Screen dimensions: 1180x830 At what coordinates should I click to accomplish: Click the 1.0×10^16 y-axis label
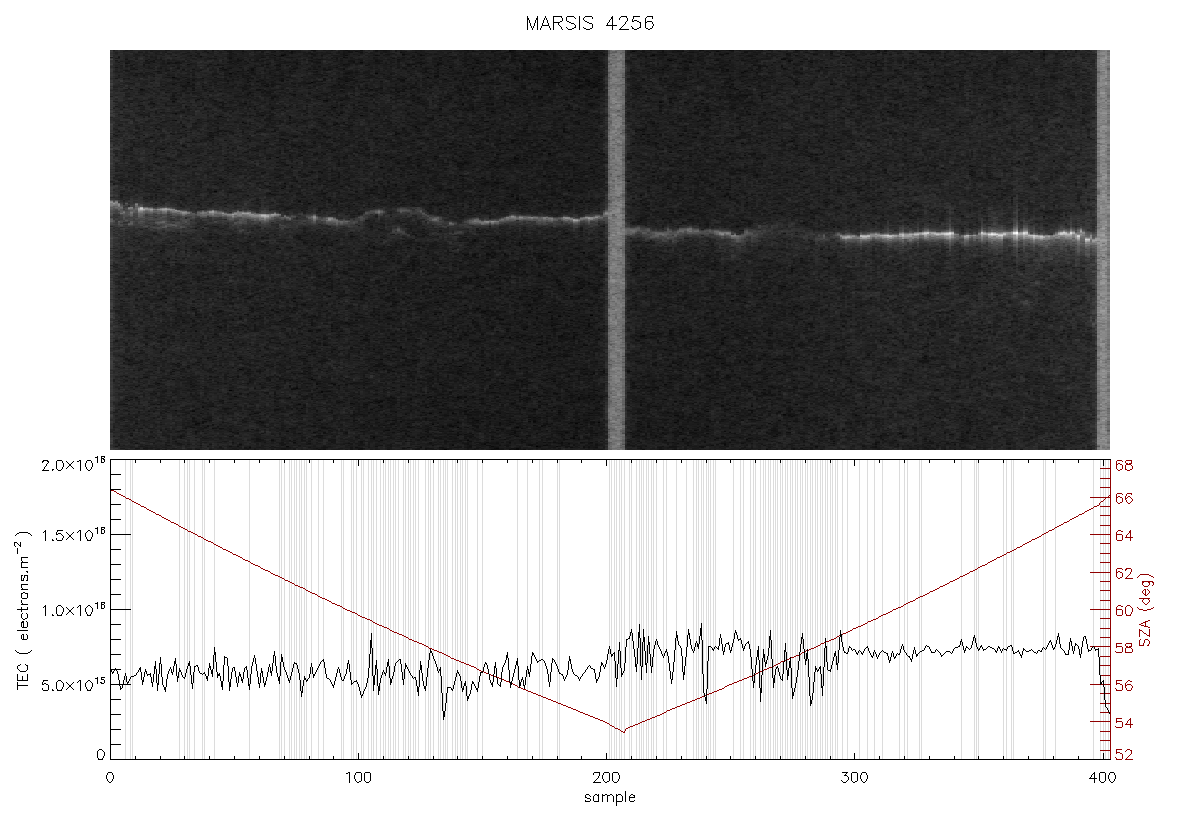[x=71, y=610]
